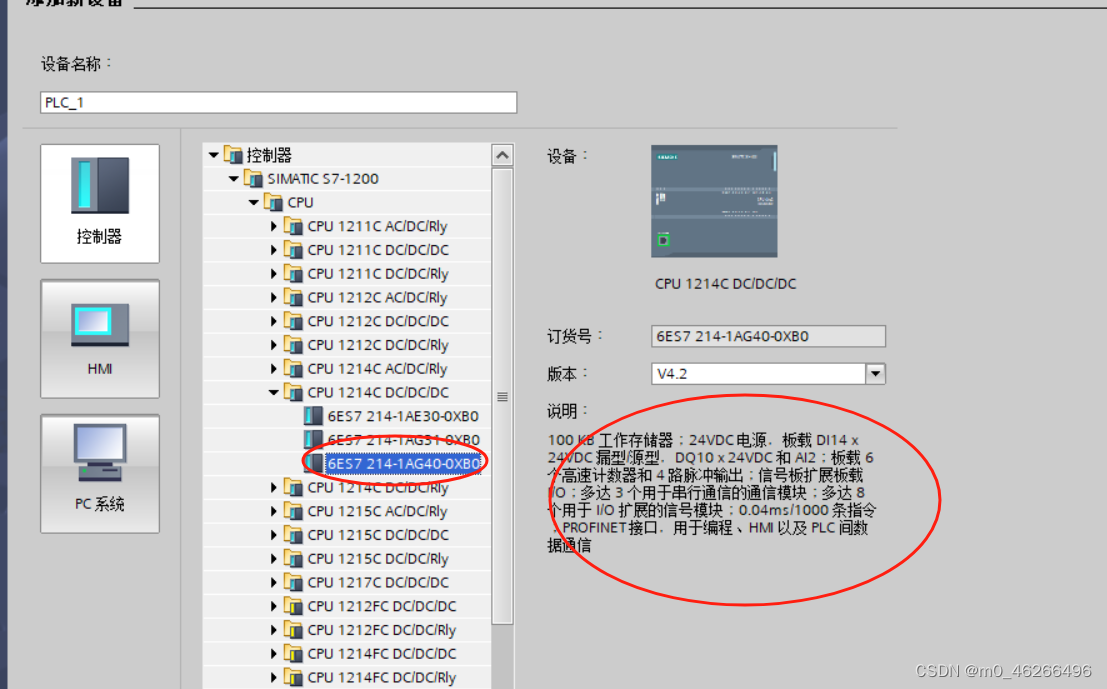The height and width of the screenshot is (689, 1107).
Task: Click folder icon of CPU 1214C AC/DC/Rly
Action: pyautogui.click(x=293, y=368)
